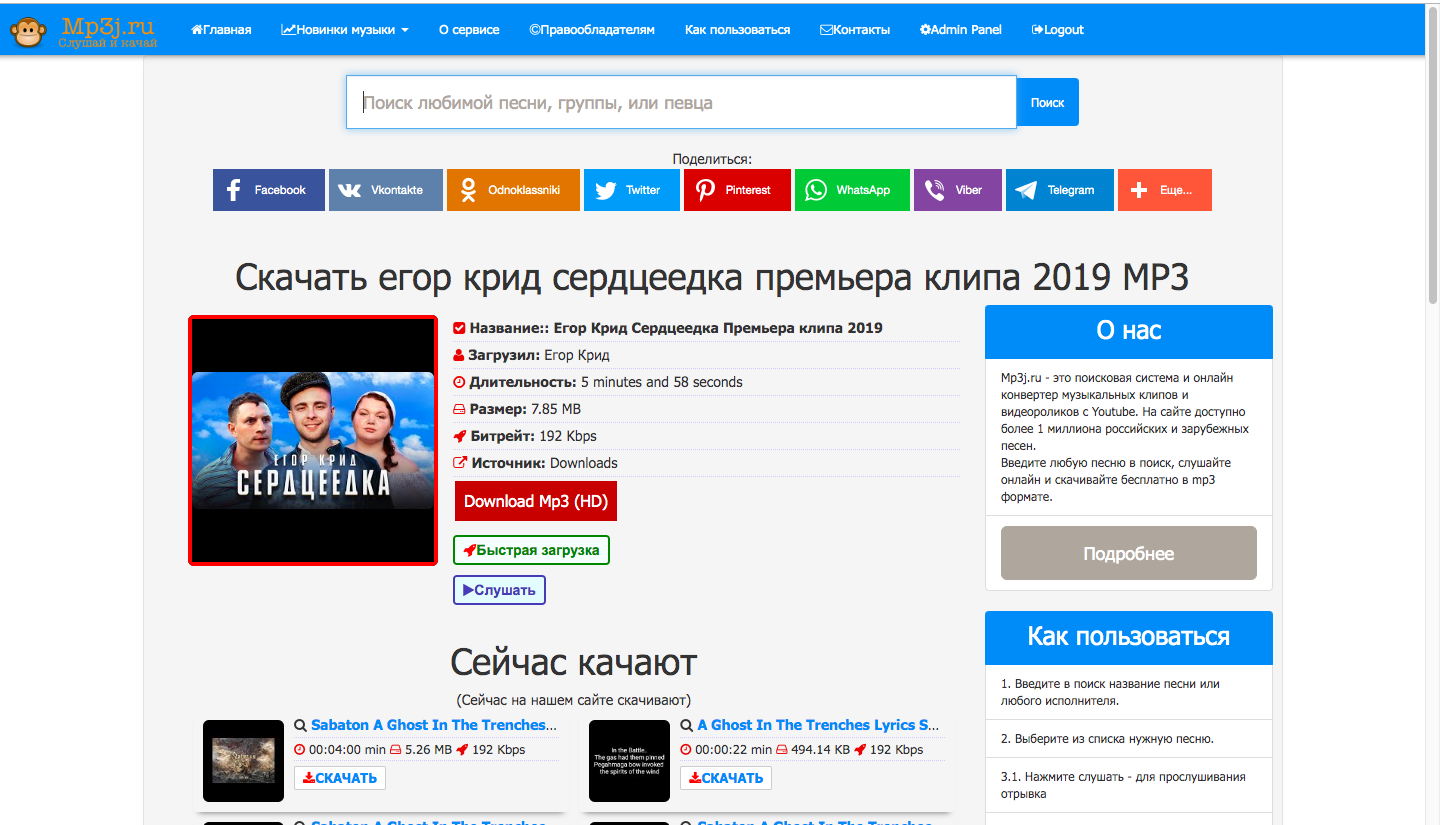The width and height of the screenshot is (1440, 825).
Task: Click the О нас sidebar header
Action: [x=1129, y=331]
